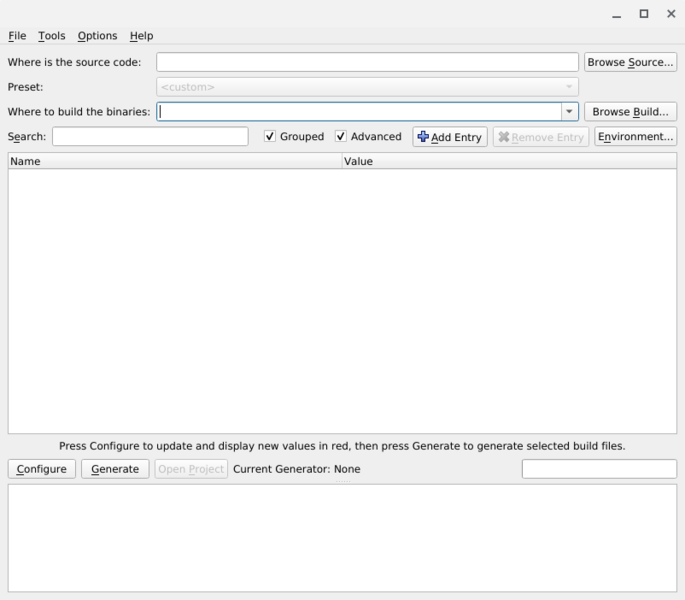The image size is (685, 600).
Task: Click the Name column header
Action: click(x=174, y=161)
